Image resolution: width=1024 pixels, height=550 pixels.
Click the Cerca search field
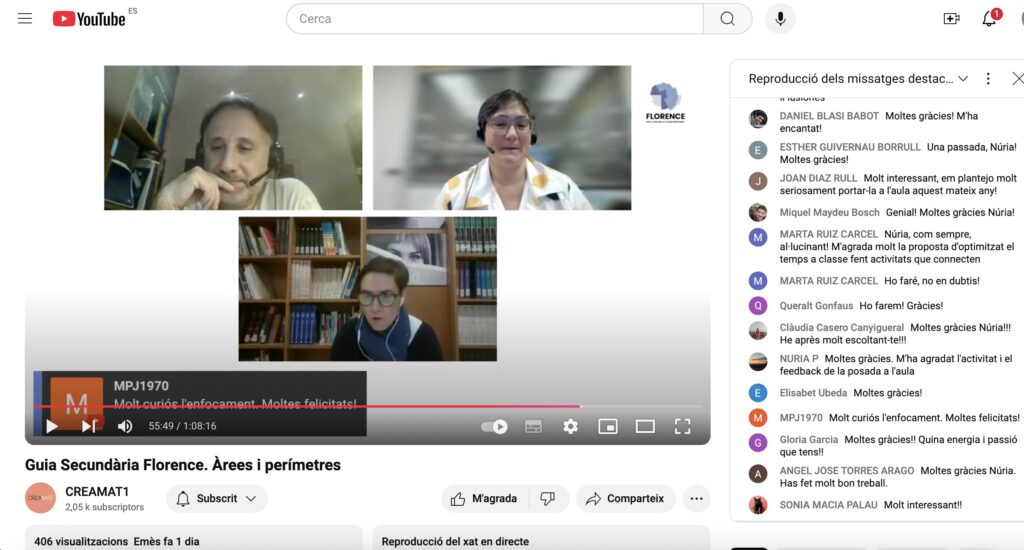(x=494, y=18)
